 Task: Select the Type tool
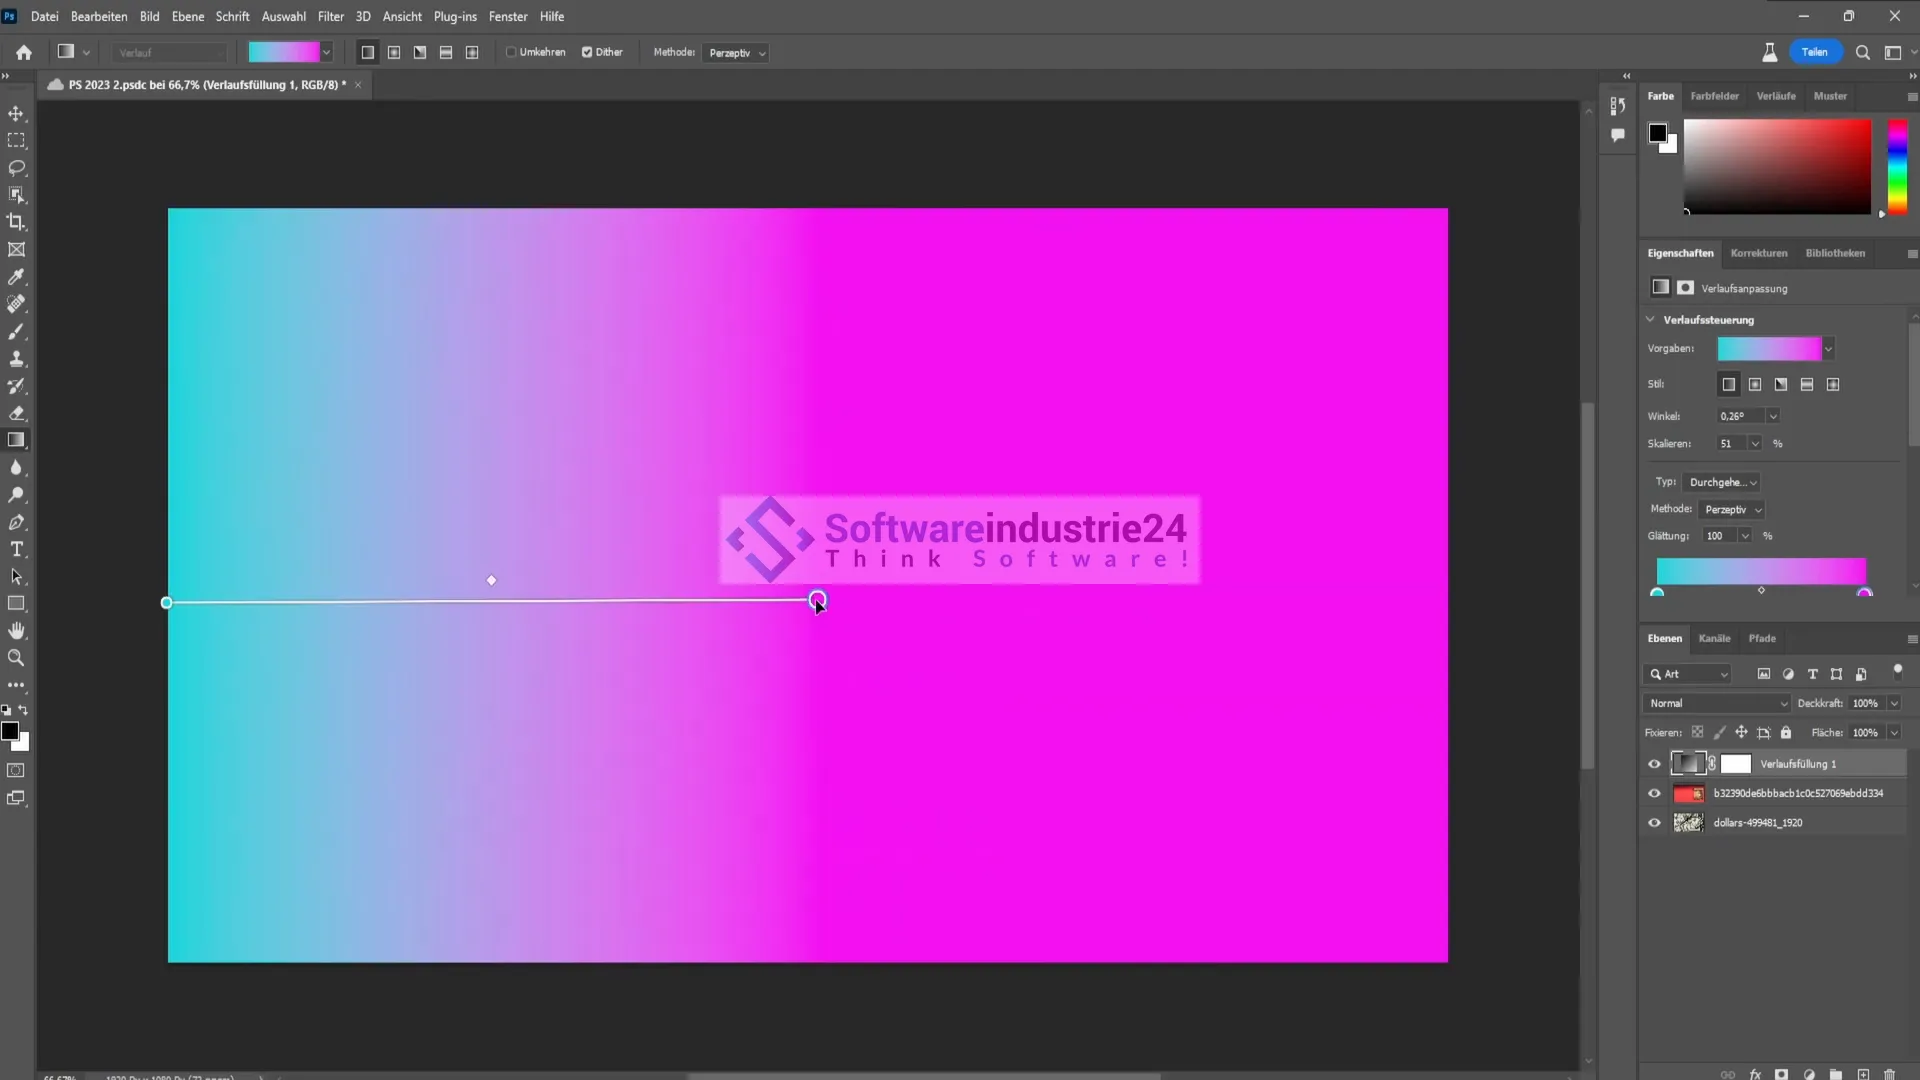[16, 549]
